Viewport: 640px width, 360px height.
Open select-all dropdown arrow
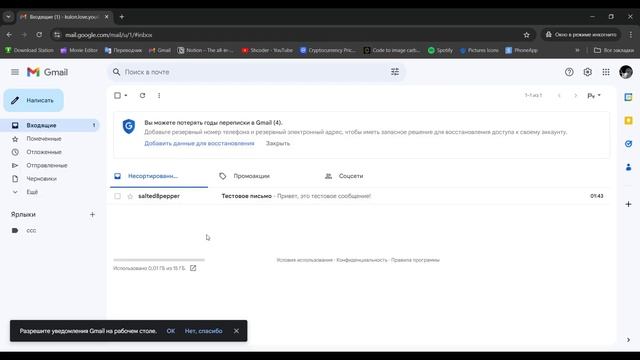[126, 96]
